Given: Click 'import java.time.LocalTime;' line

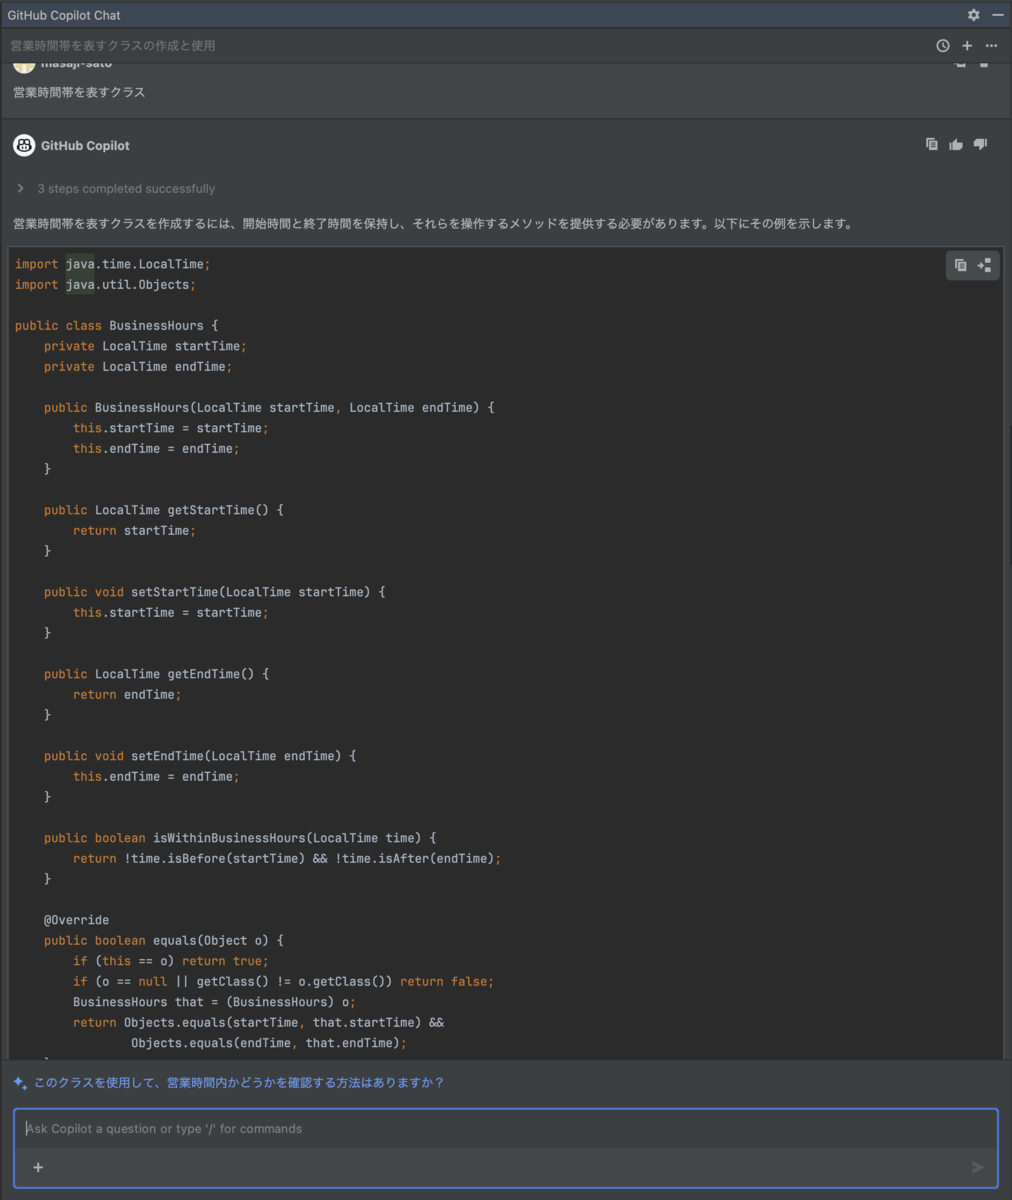Looking at the screenshot, I should tap(113, 264).
